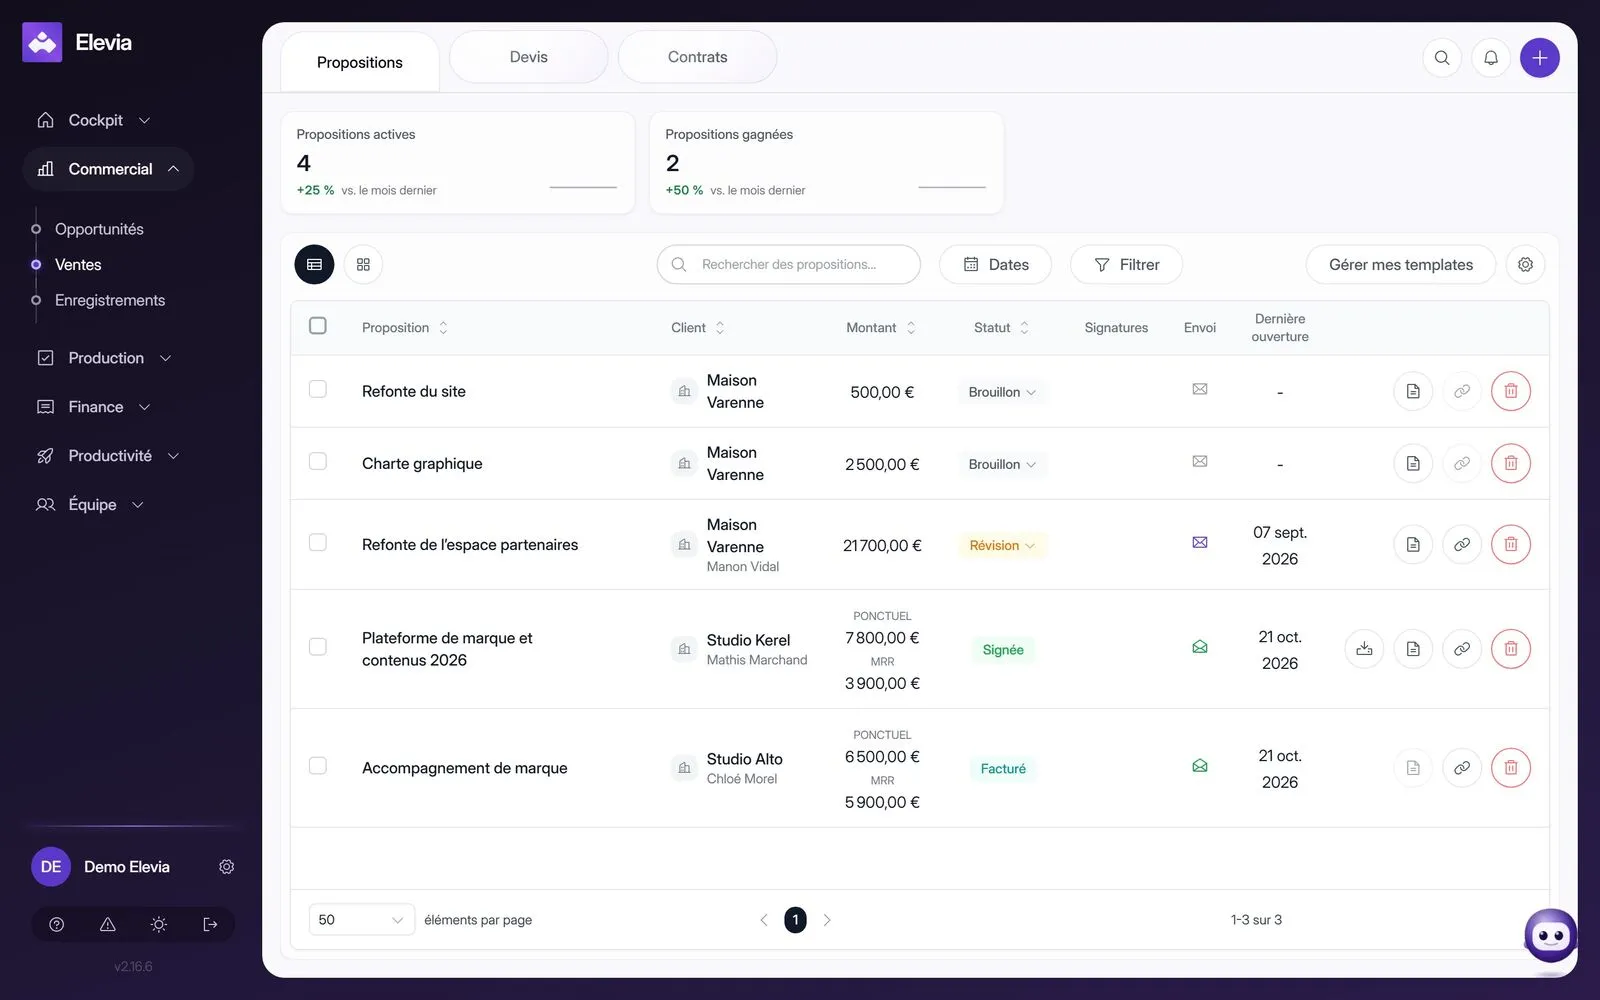
Task: Sort by the Montant column header
Action: [x=881, y=327]
